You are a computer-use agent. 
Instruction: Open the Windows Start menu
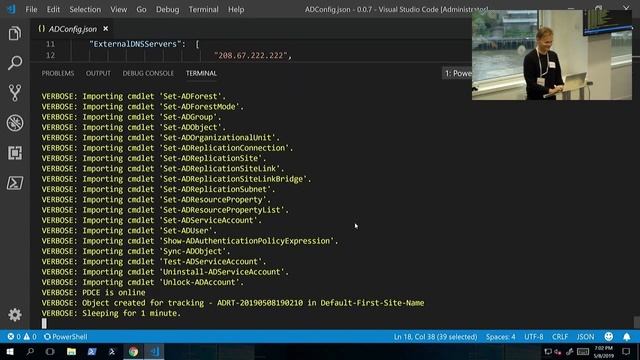(10, 351)
